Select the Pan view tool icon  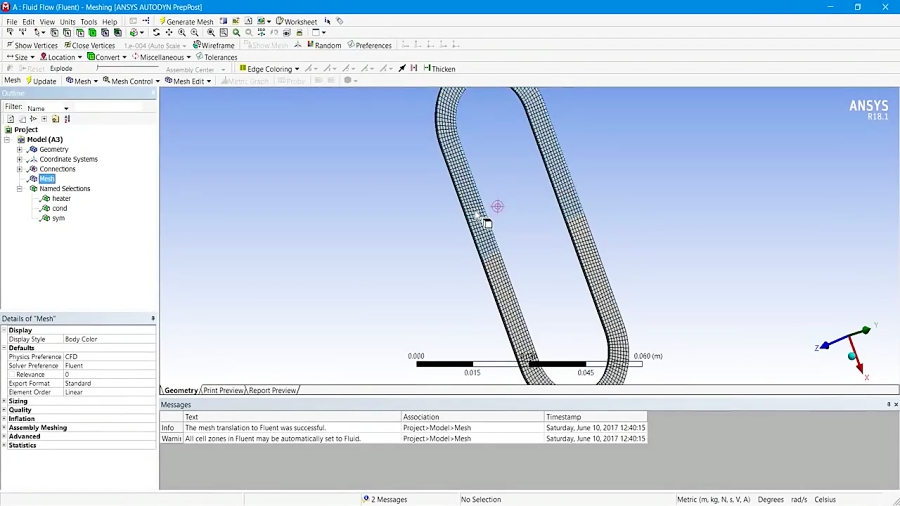point(169,33)
